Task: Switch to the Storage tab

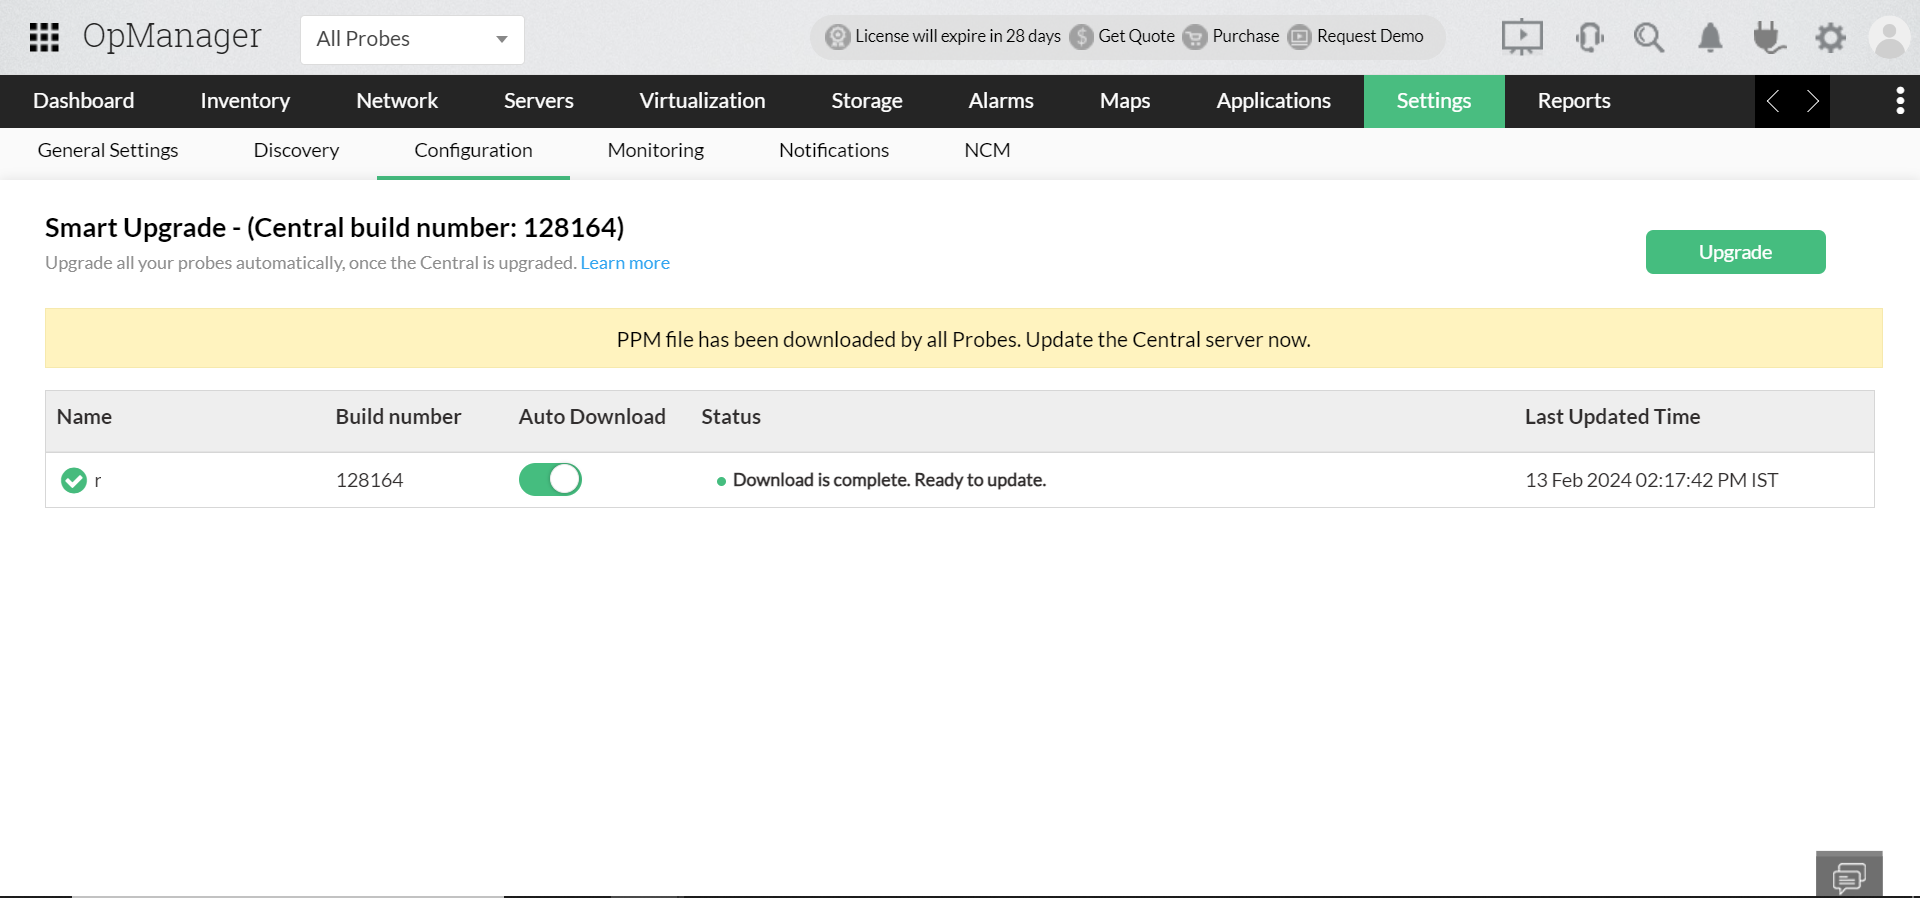Action: pos(867,101)
